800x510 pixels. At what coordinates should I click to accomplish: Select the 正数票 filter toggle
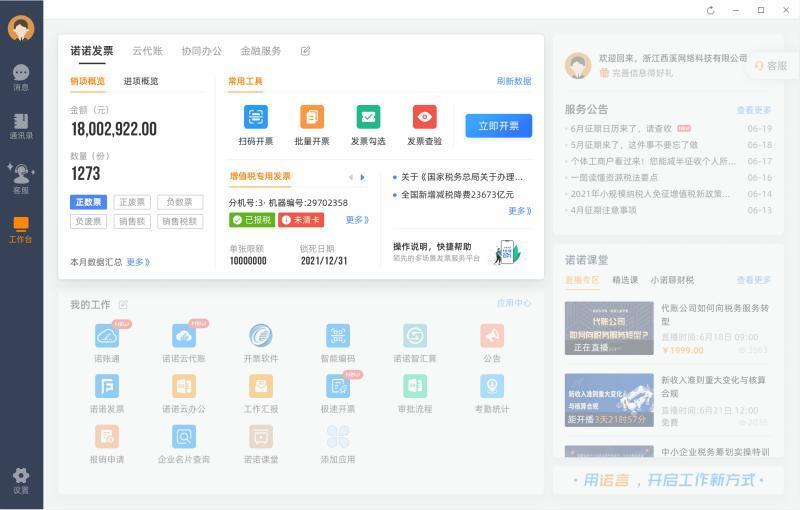pos(88,202)
